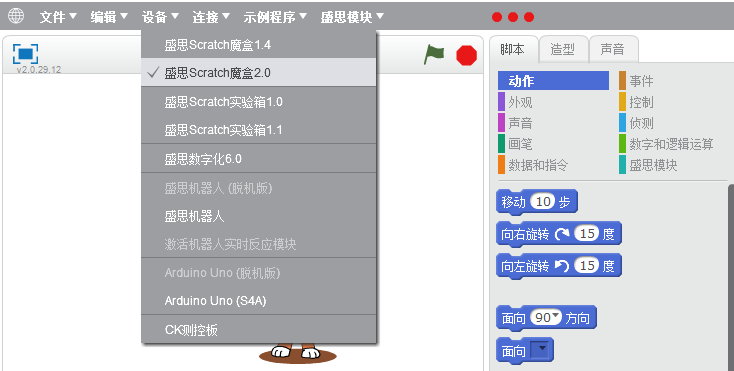734x371 pixels.
Task: Select the 外观 block category
Action: [x=515, y=102]
